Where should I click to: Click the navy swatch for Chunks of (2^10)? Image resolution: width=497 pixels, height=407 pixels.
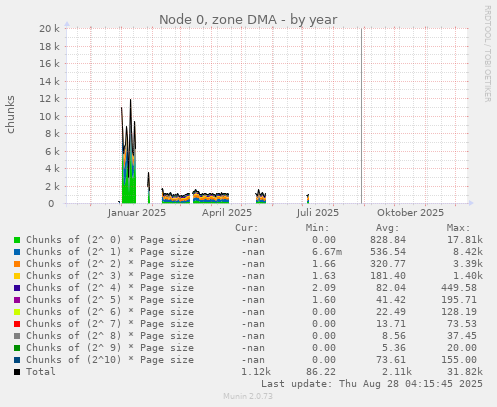[17, 360]
